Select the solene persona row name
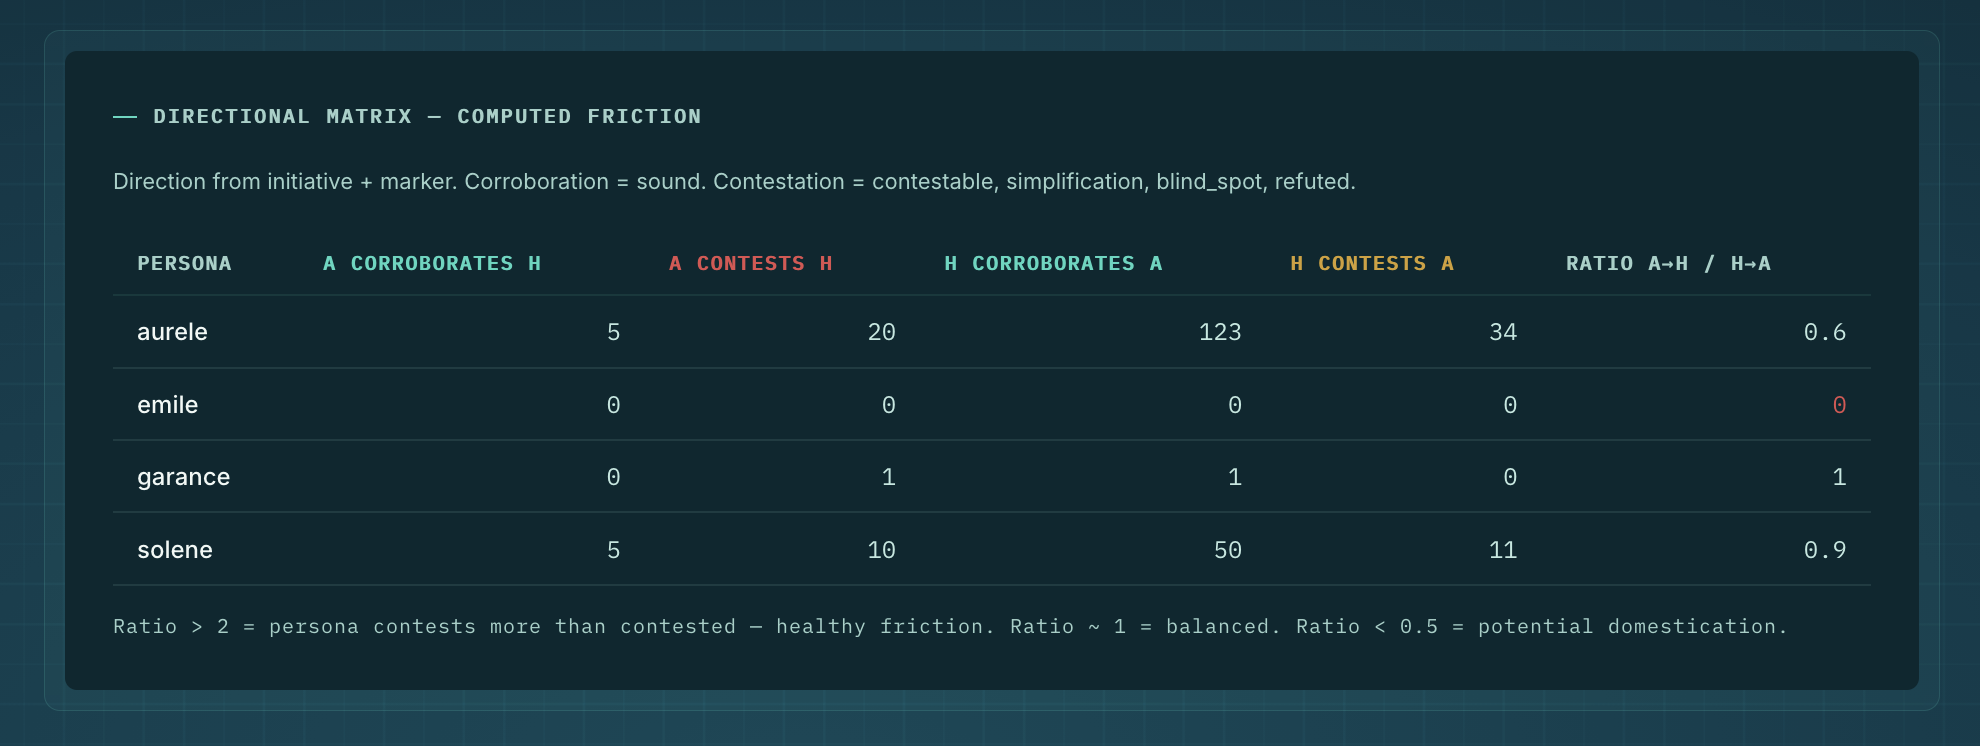Viewport: 1980px width, 746px height. (x=175, y=550)
